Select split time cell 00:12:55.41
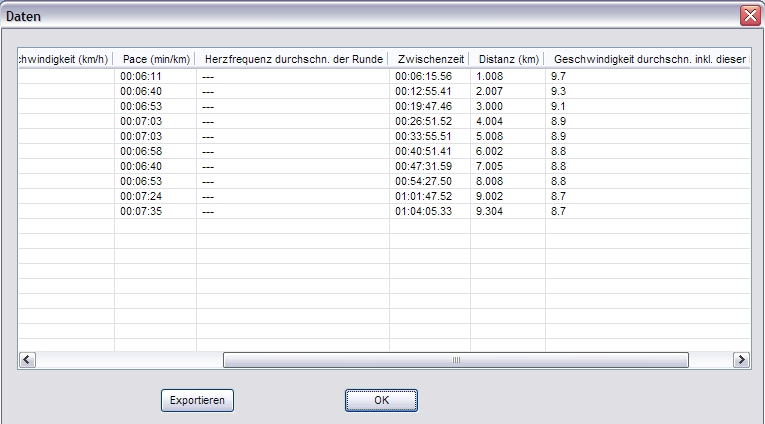Image resolution: width=765 pixels, height=424 pixels. tap(423, 90)
